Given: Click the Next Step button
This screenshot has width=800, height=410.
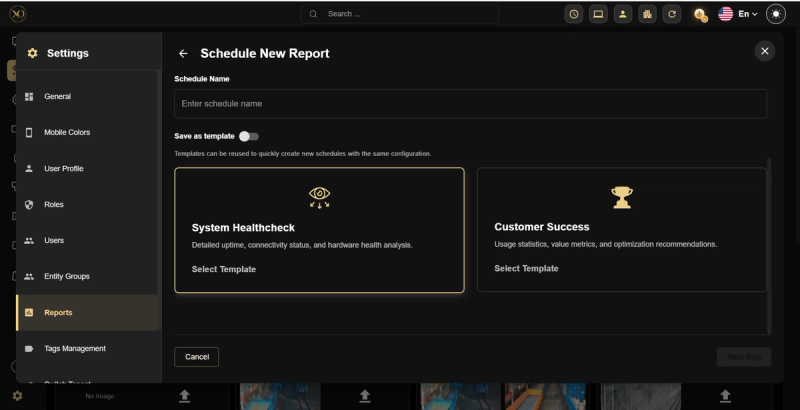Looking at the screenshot, I should pyautogui.click(x=744, y=357).
